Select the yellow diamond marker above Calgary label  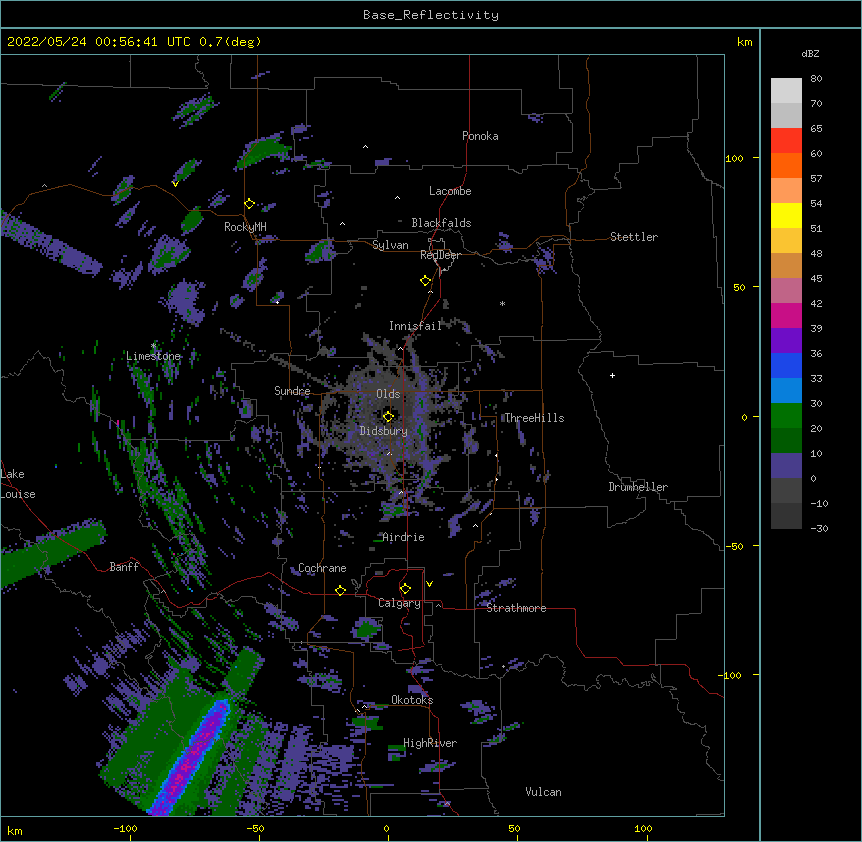click(x=405, y=589)
